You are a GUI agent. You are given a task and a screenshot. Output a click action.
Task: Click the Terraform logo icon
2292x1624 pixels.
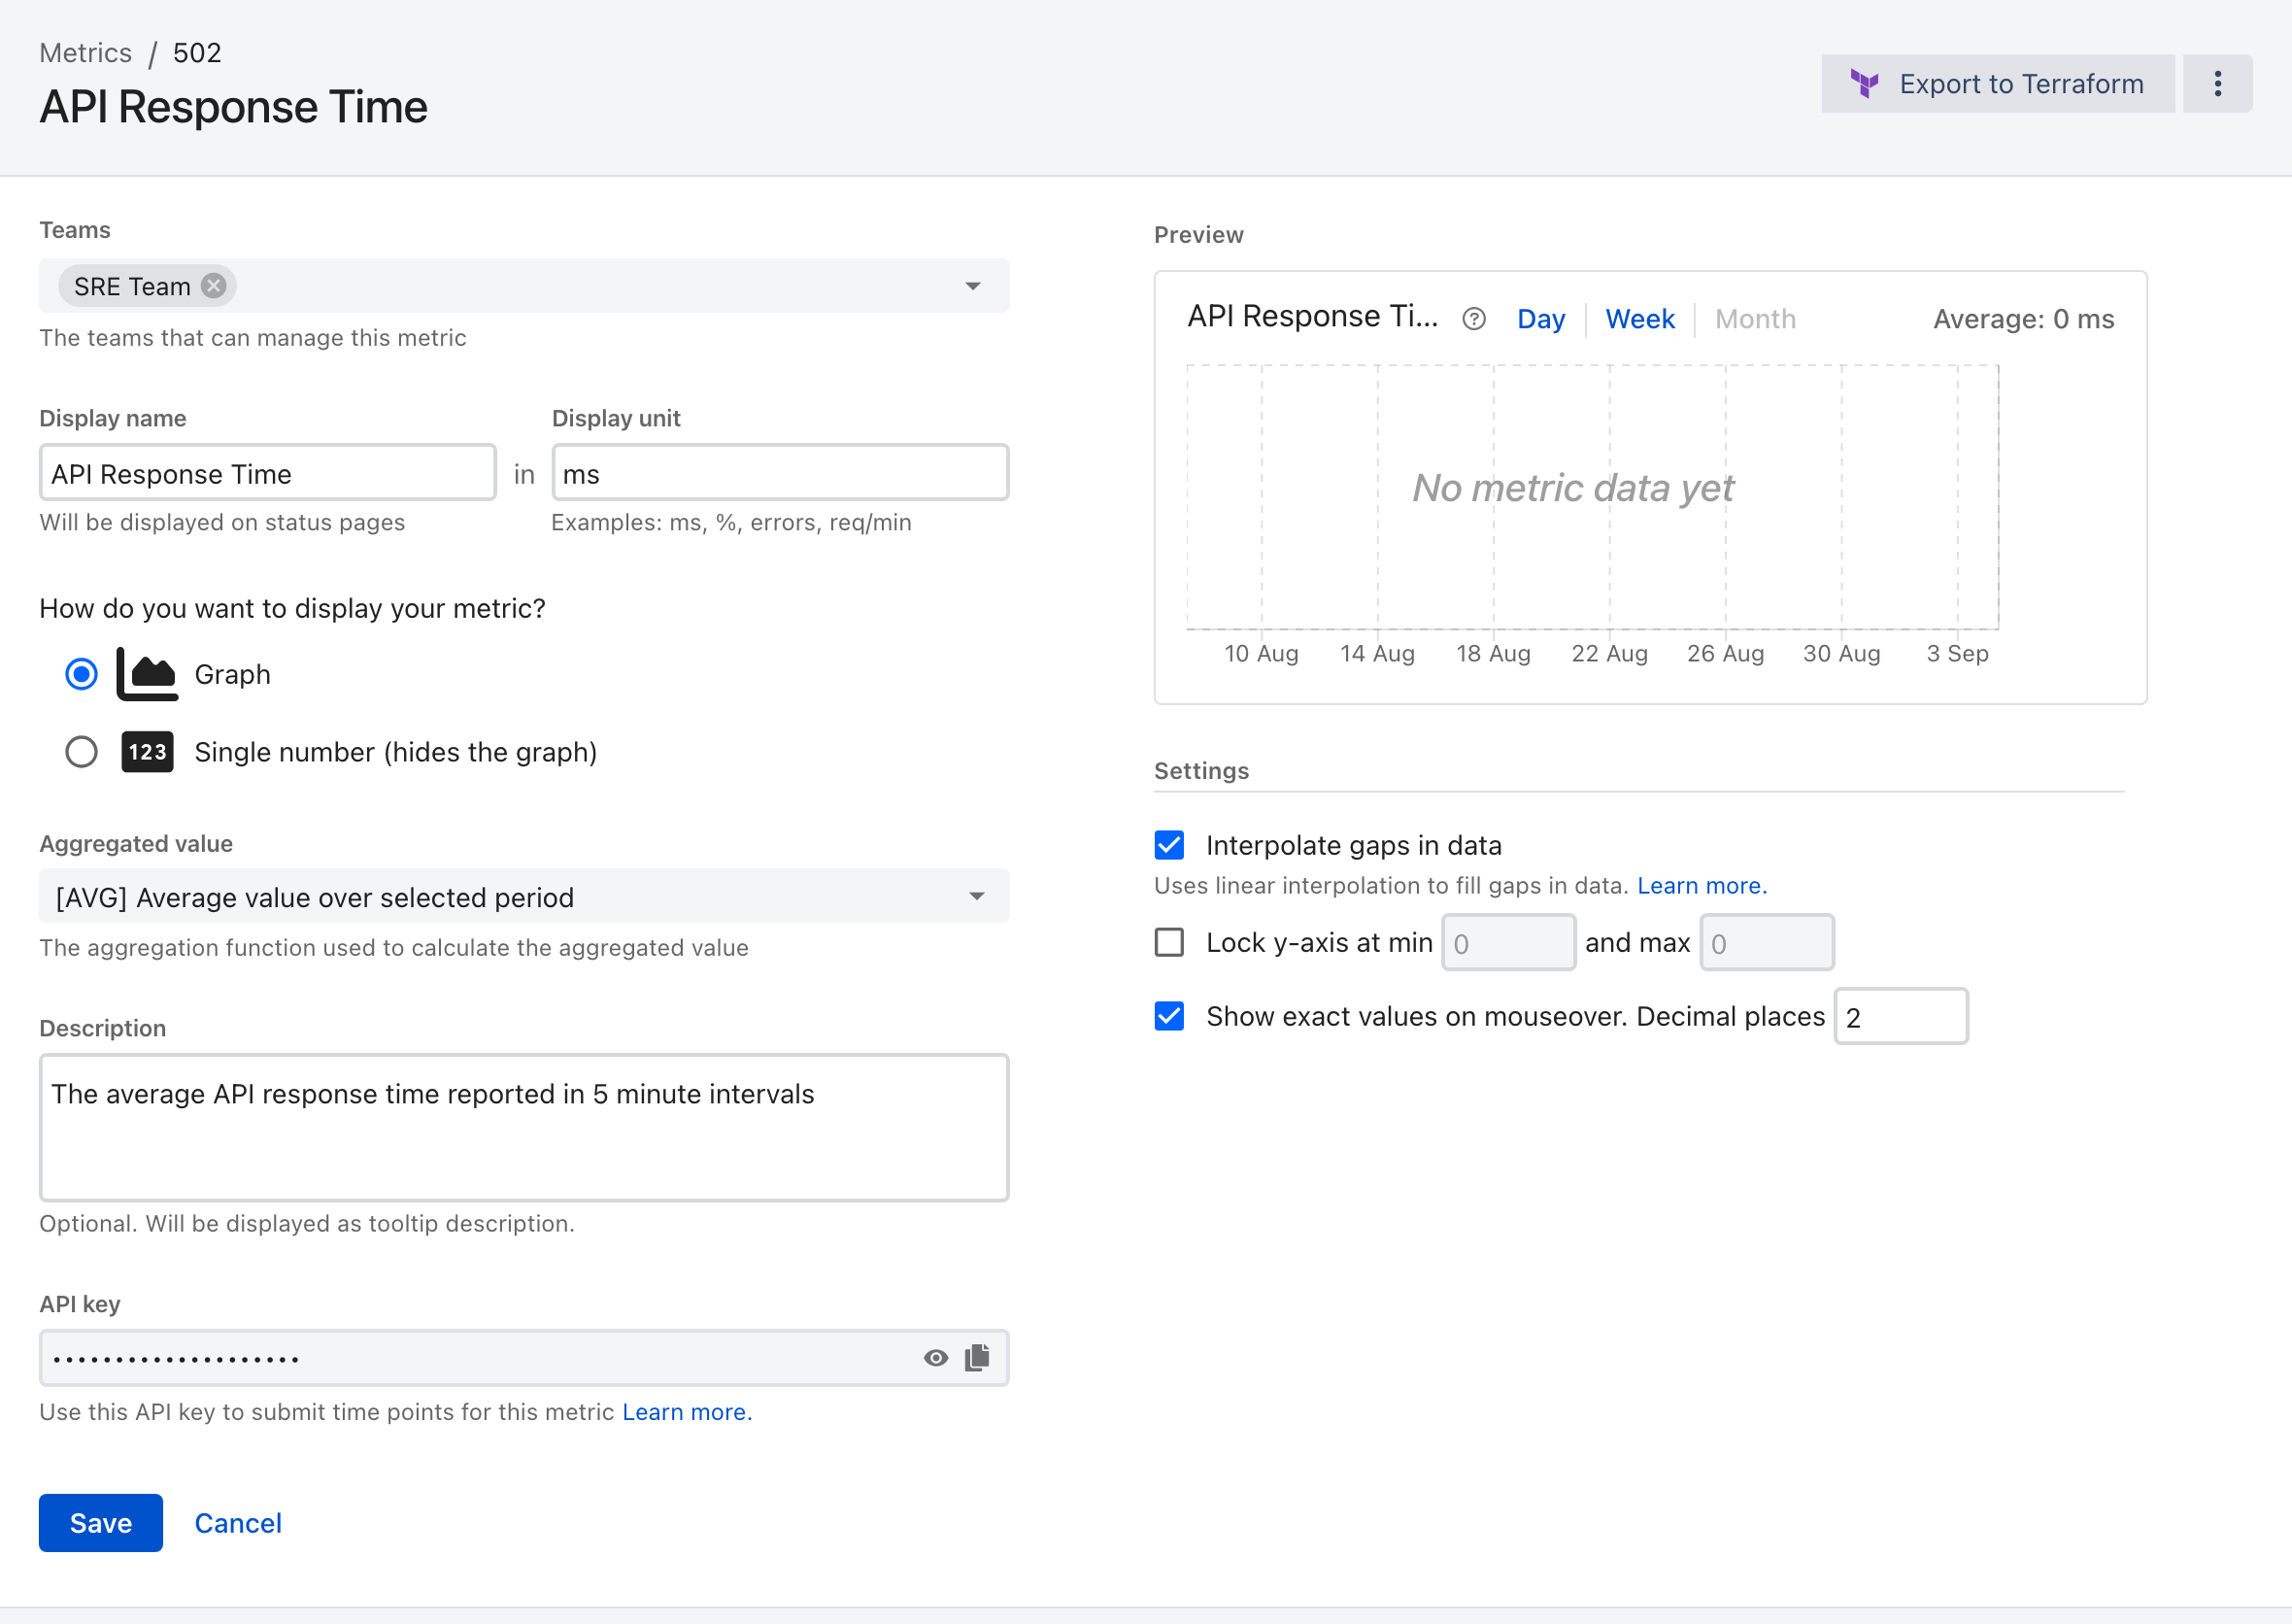pos(1864,84)
